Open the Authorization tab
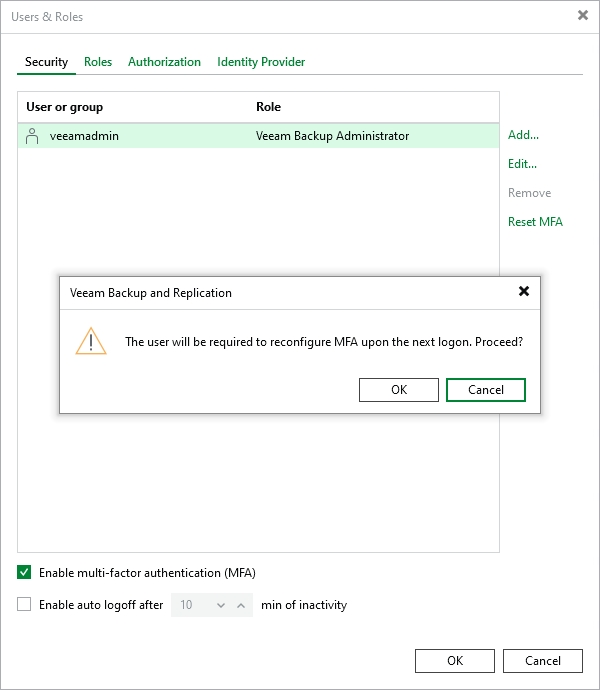The image size is (600, 690). (164, 62)
